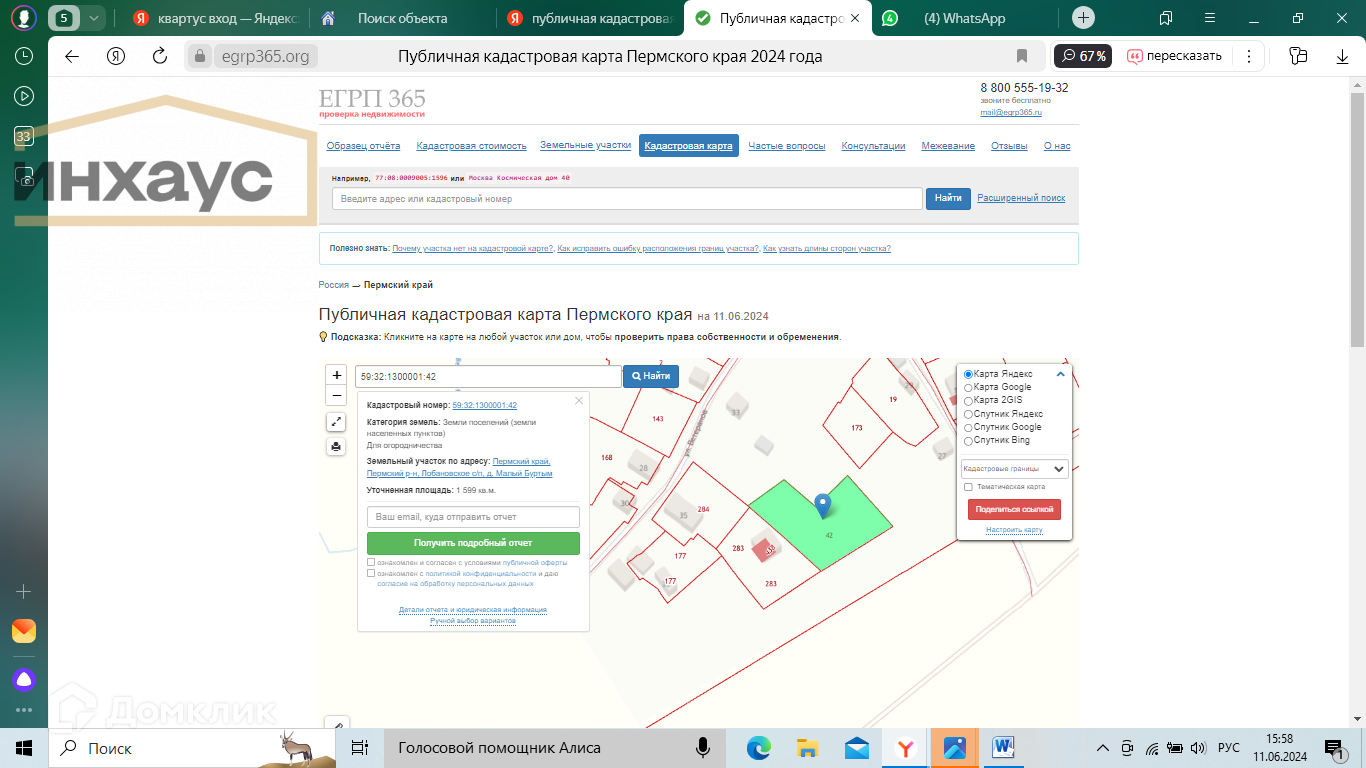Open the Кадастровые границы dropdown
This screenshot has width=1366, height=768.
pos(1014,468)
